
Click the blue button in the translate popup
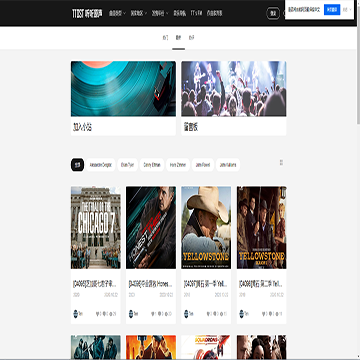(332, 10)
